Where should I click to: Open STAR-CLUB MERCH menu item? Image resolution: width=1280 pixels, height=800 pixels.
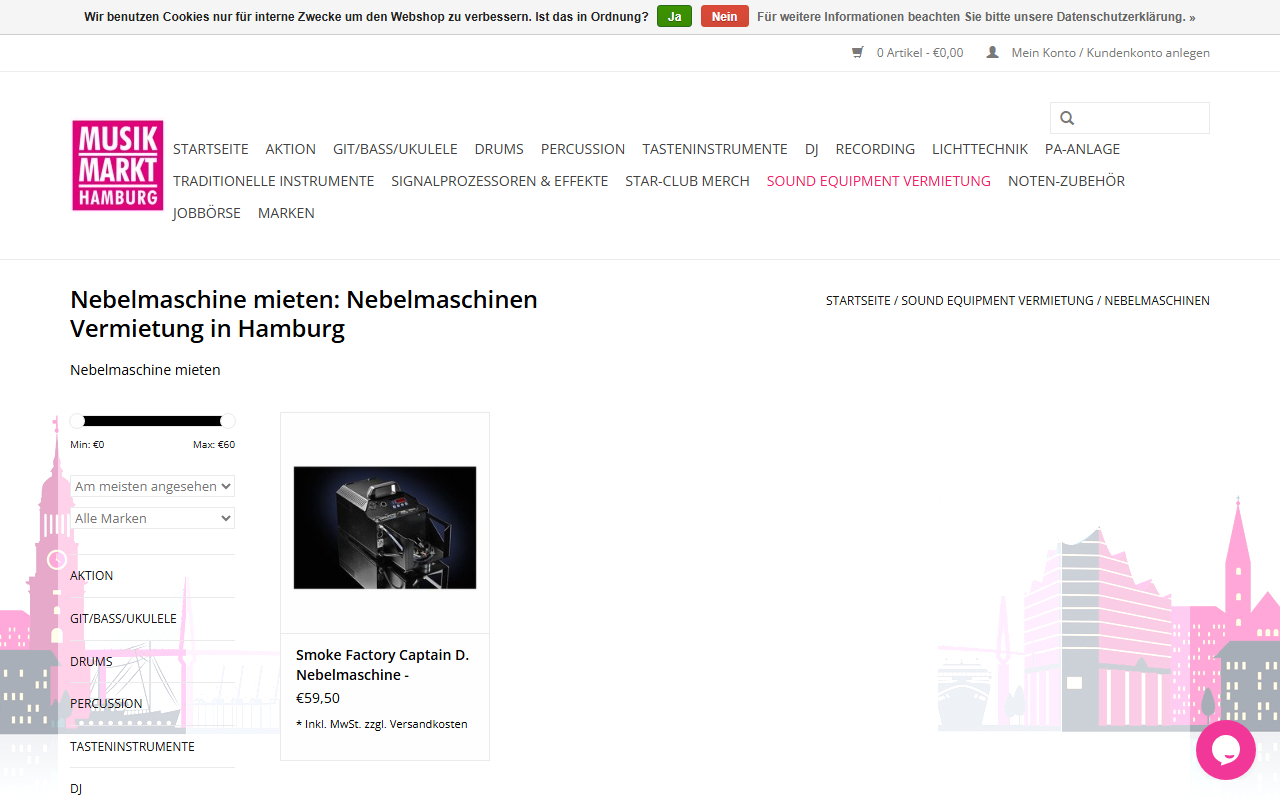(x=687, y=181)
